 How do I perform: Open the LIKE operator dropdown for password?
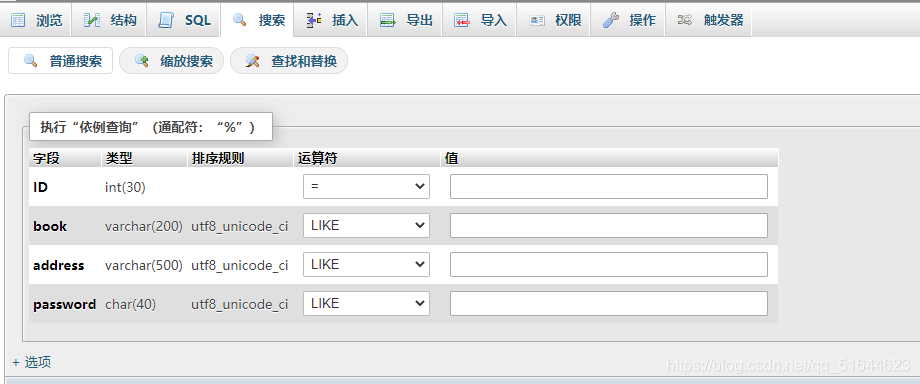(367, 304)
